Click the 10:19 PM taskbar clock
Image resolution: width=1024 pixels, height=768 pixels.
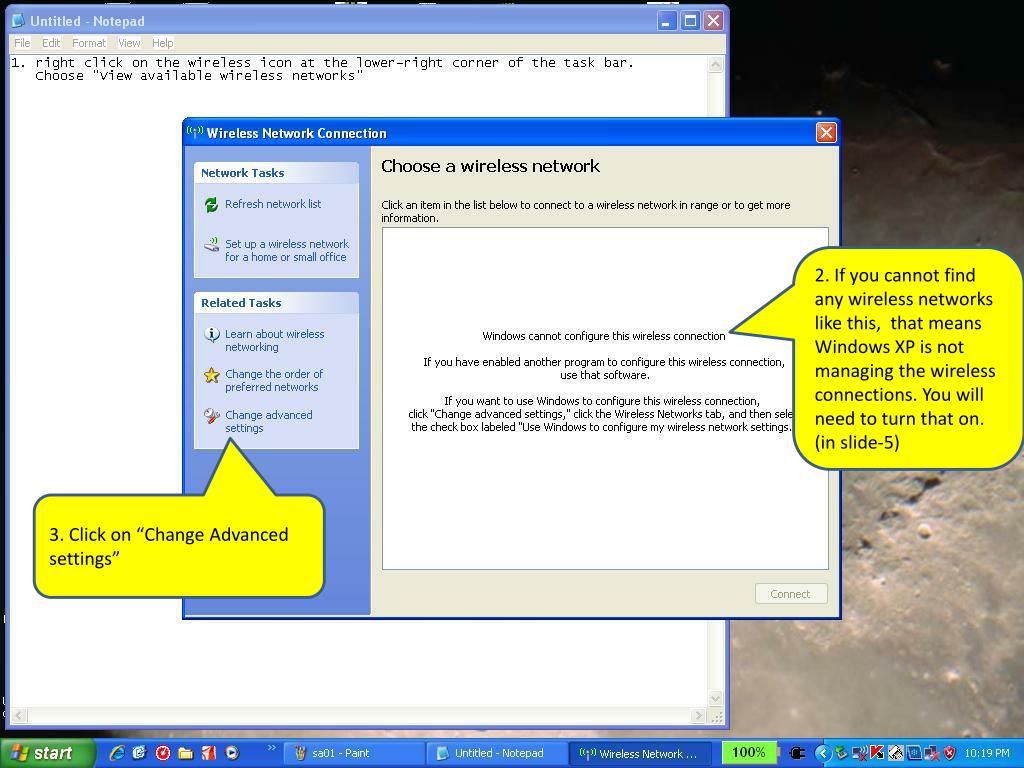[x=987, y=753]
